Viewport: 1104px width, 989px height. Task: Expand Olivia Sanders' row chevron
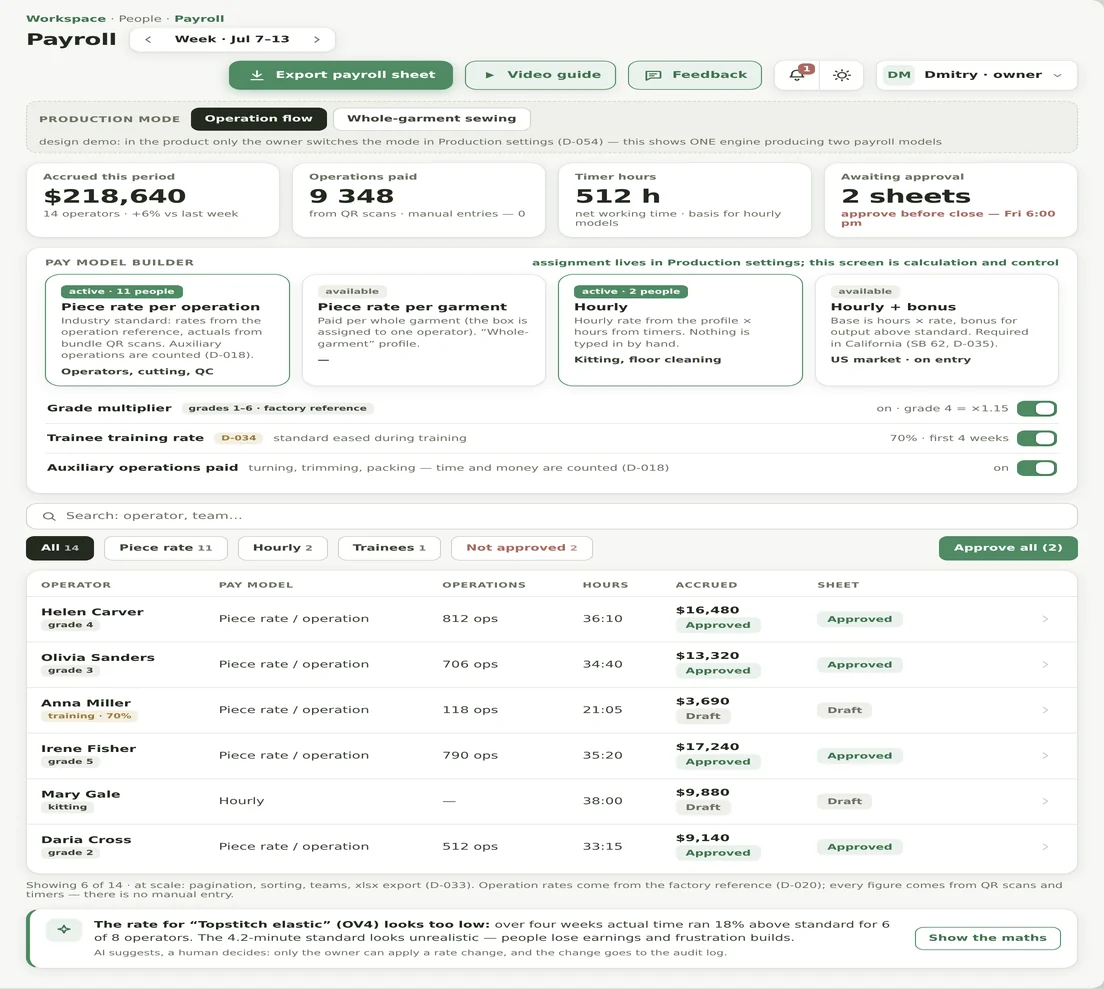(x=1045, y=664)
